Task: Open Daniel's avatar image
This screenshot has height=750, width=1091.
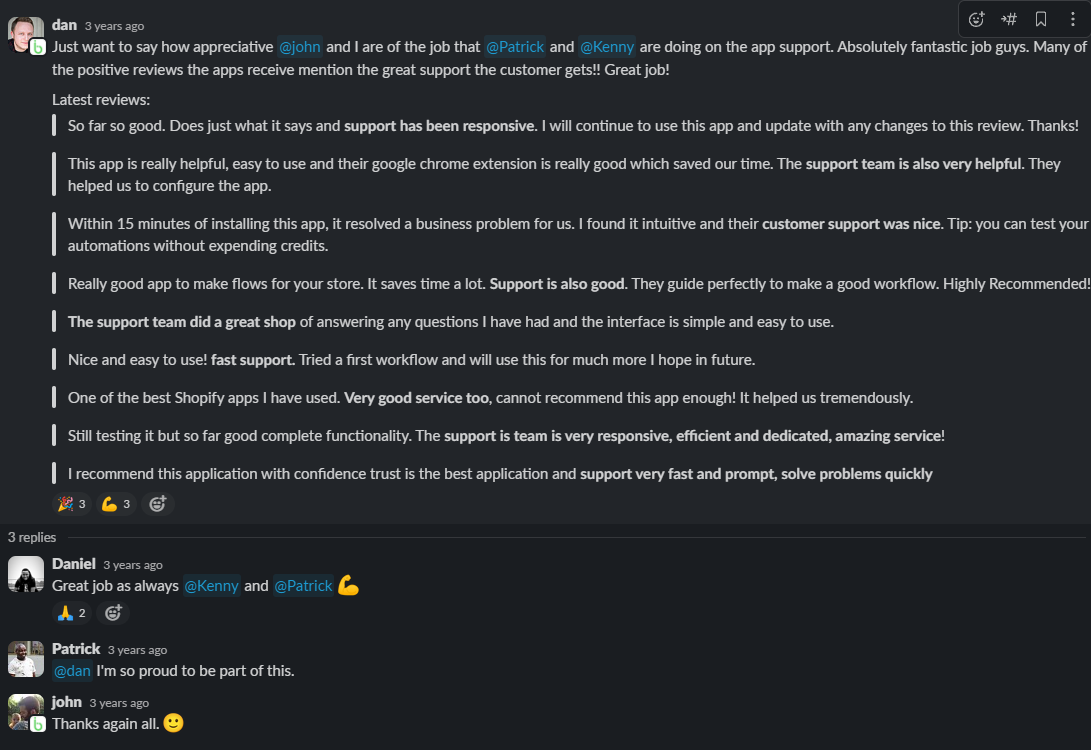Action: [26, 574]
